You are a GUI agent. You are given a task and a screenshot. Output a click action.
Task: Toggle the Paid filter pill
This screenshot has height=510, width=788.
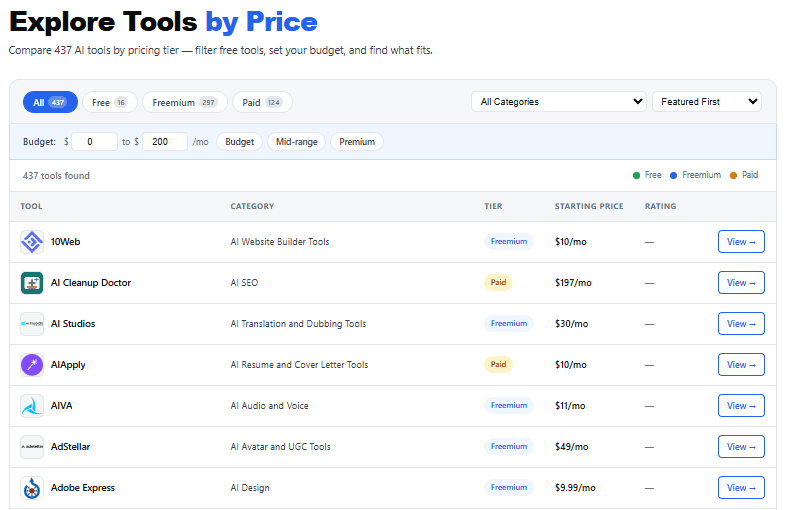coord(262,103)
